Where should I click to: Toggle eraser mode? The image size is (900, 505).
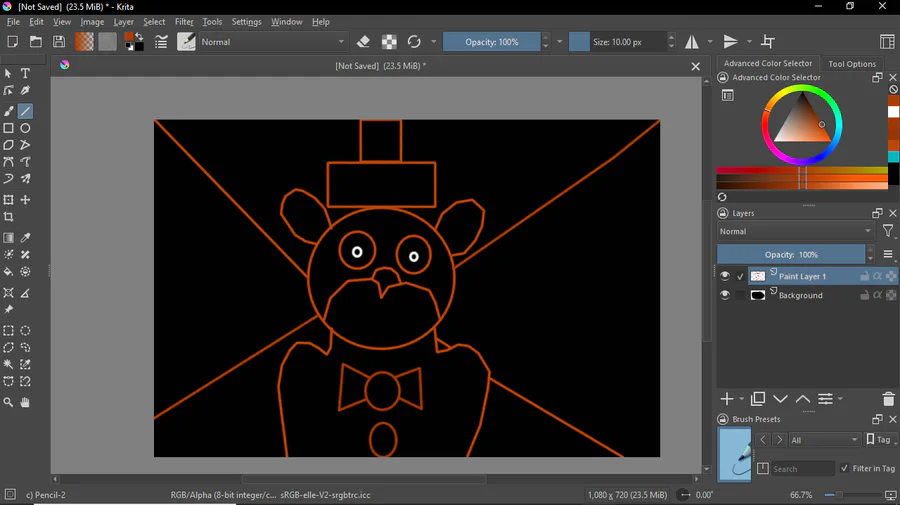click(x=363, y=42)
